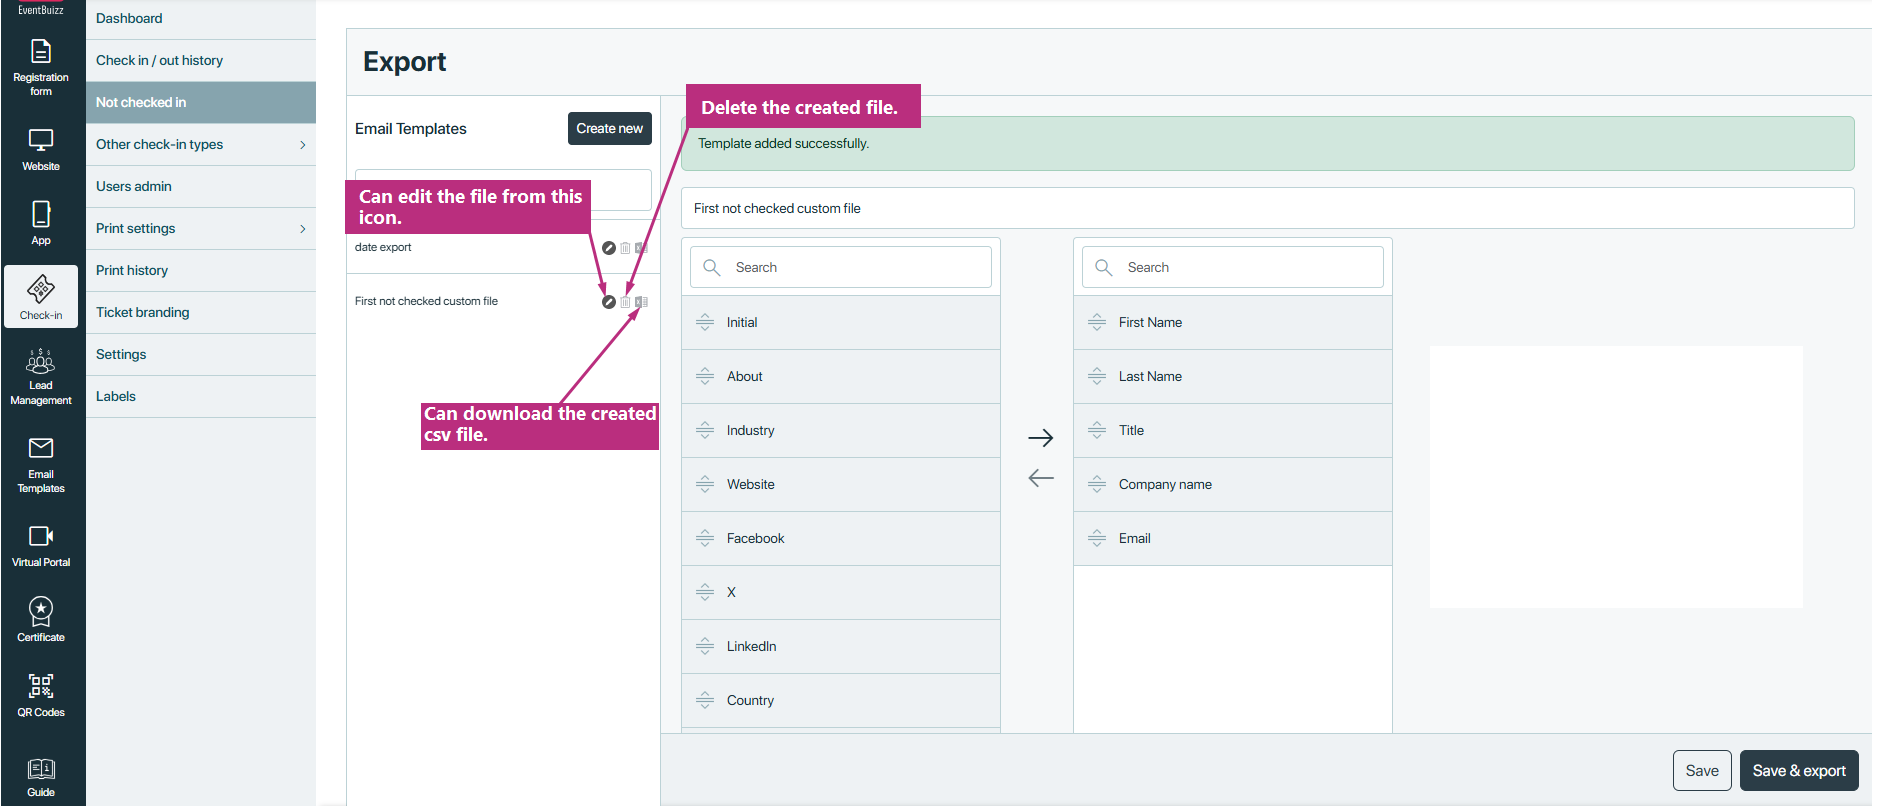Open the Virtual Portal sidebar icon
Screen dimensions: 1878x807
coord(41,545)
